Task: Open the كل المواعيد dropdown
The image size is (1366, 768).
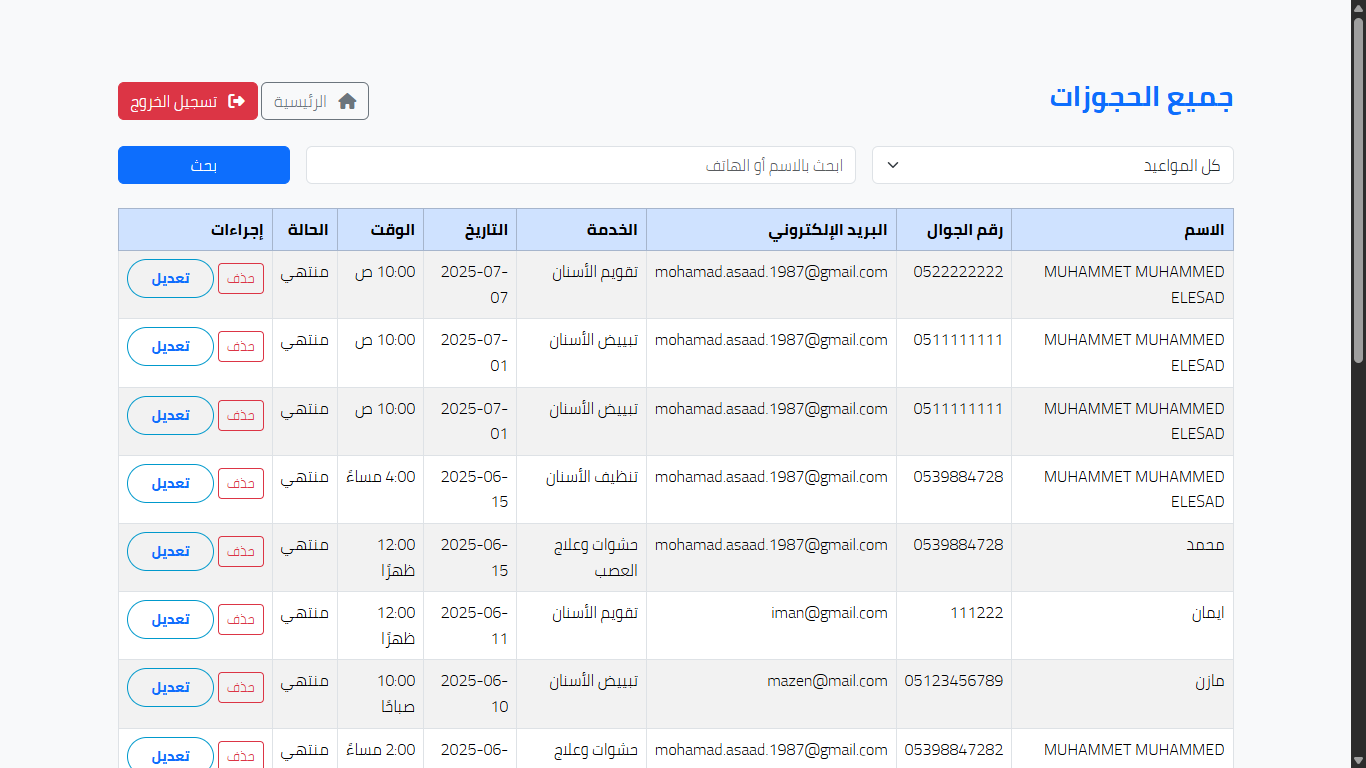Action: (1052, 165)
